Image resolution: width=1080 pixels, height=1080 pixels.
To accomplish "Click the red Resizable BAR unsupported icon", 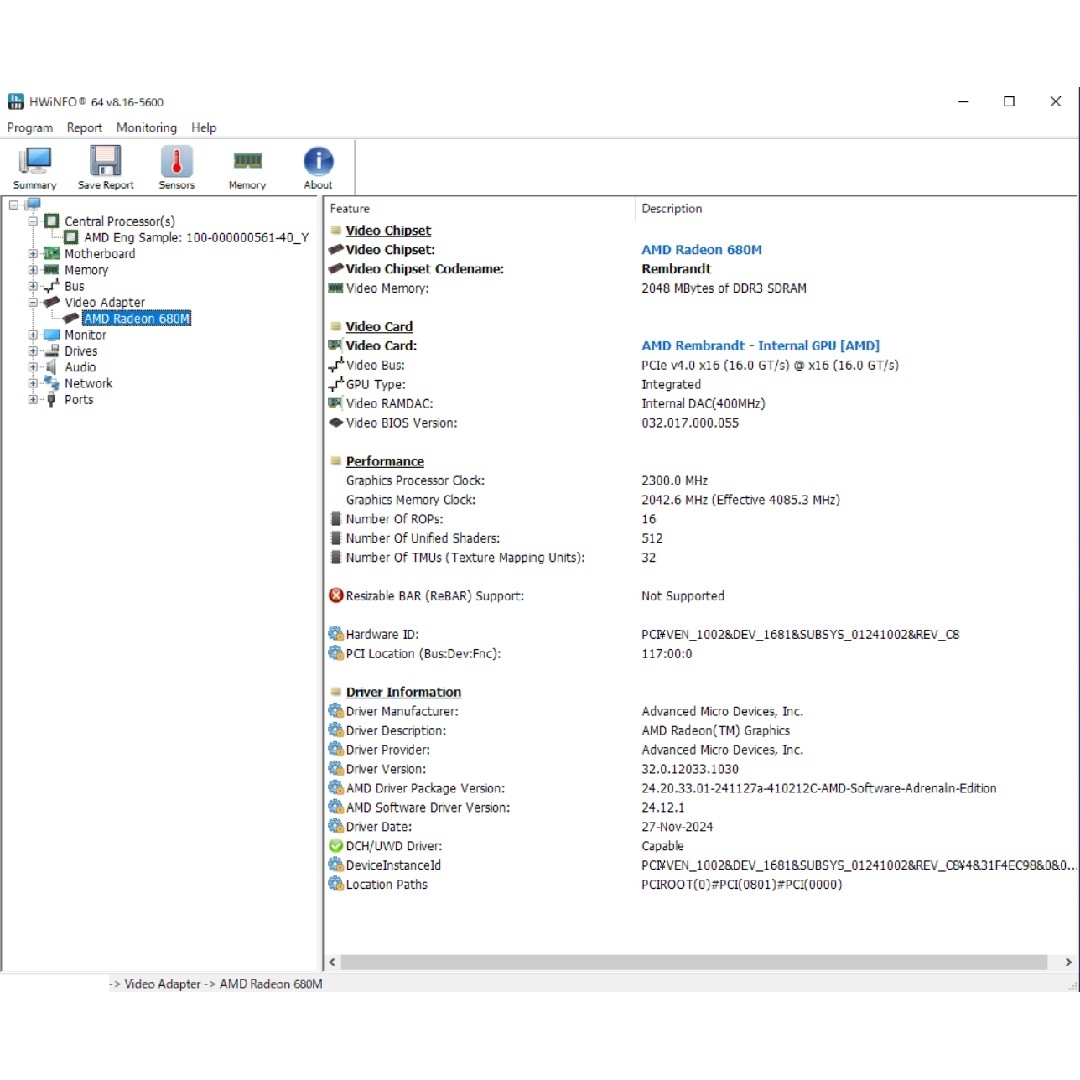I will click(336, 596).
